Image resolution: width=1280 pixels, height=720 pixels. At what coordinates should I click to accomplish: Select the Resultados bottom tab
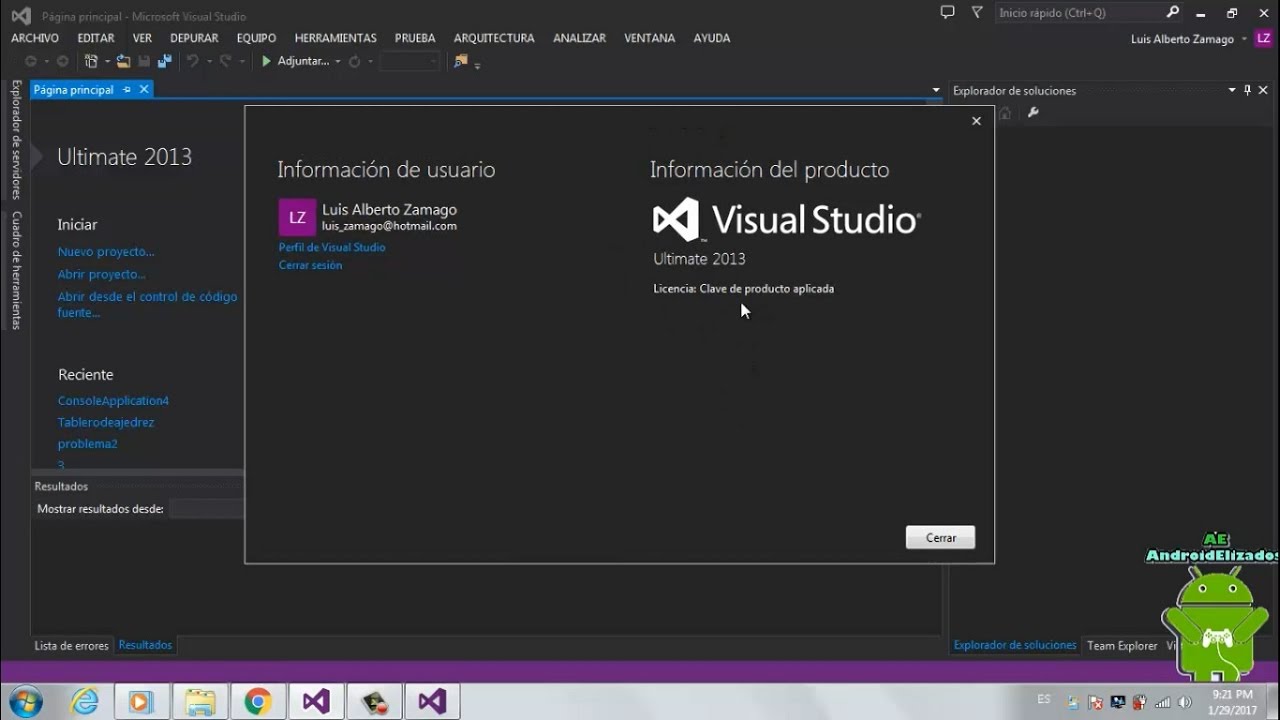click(146, 645)
